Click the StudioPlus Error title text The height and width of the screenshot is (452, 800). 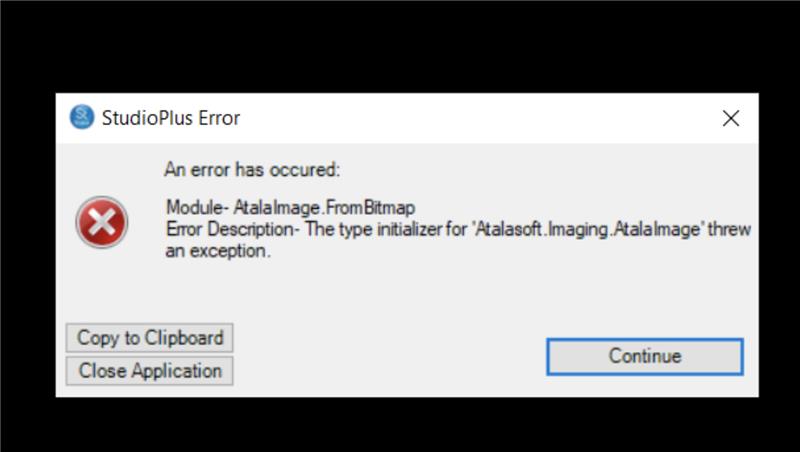pos(171,118)
